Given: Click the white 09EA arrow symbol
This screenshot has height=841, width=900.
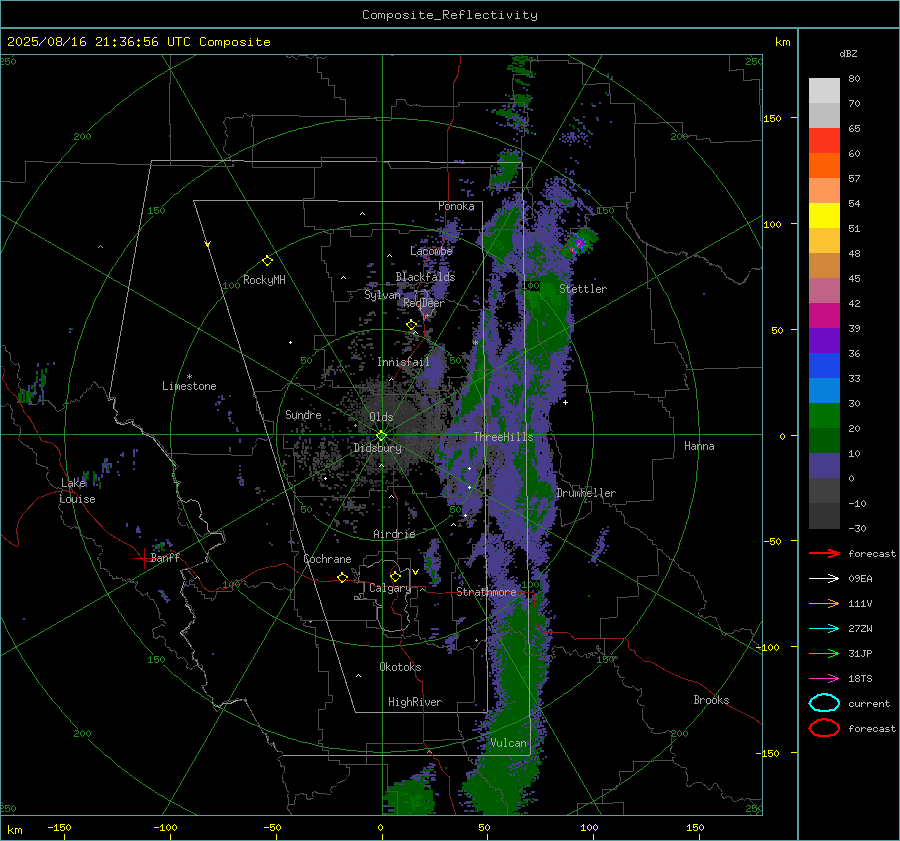Looking at the screenshot, I should 824,579.
